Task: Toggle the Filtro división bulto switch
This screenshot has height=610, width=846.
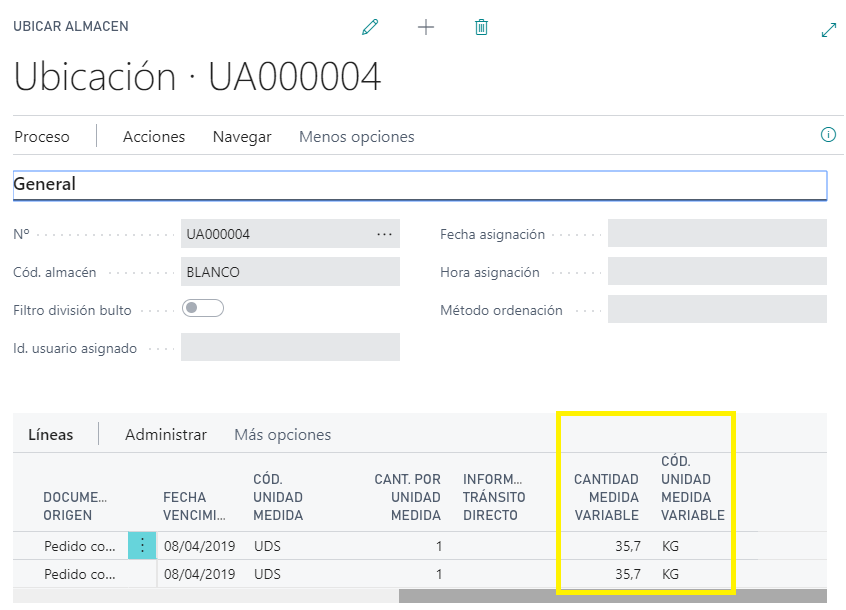Action: [203, 308]
